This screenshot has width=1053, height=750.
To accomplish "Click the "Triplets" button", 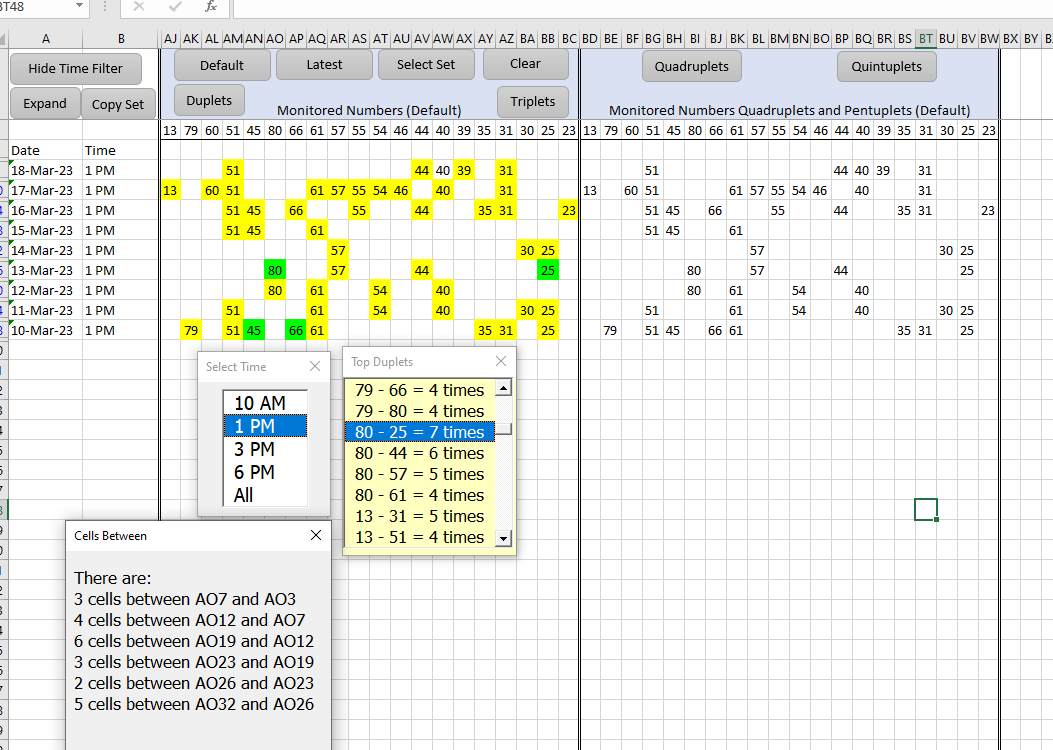I will click(532, 101).
